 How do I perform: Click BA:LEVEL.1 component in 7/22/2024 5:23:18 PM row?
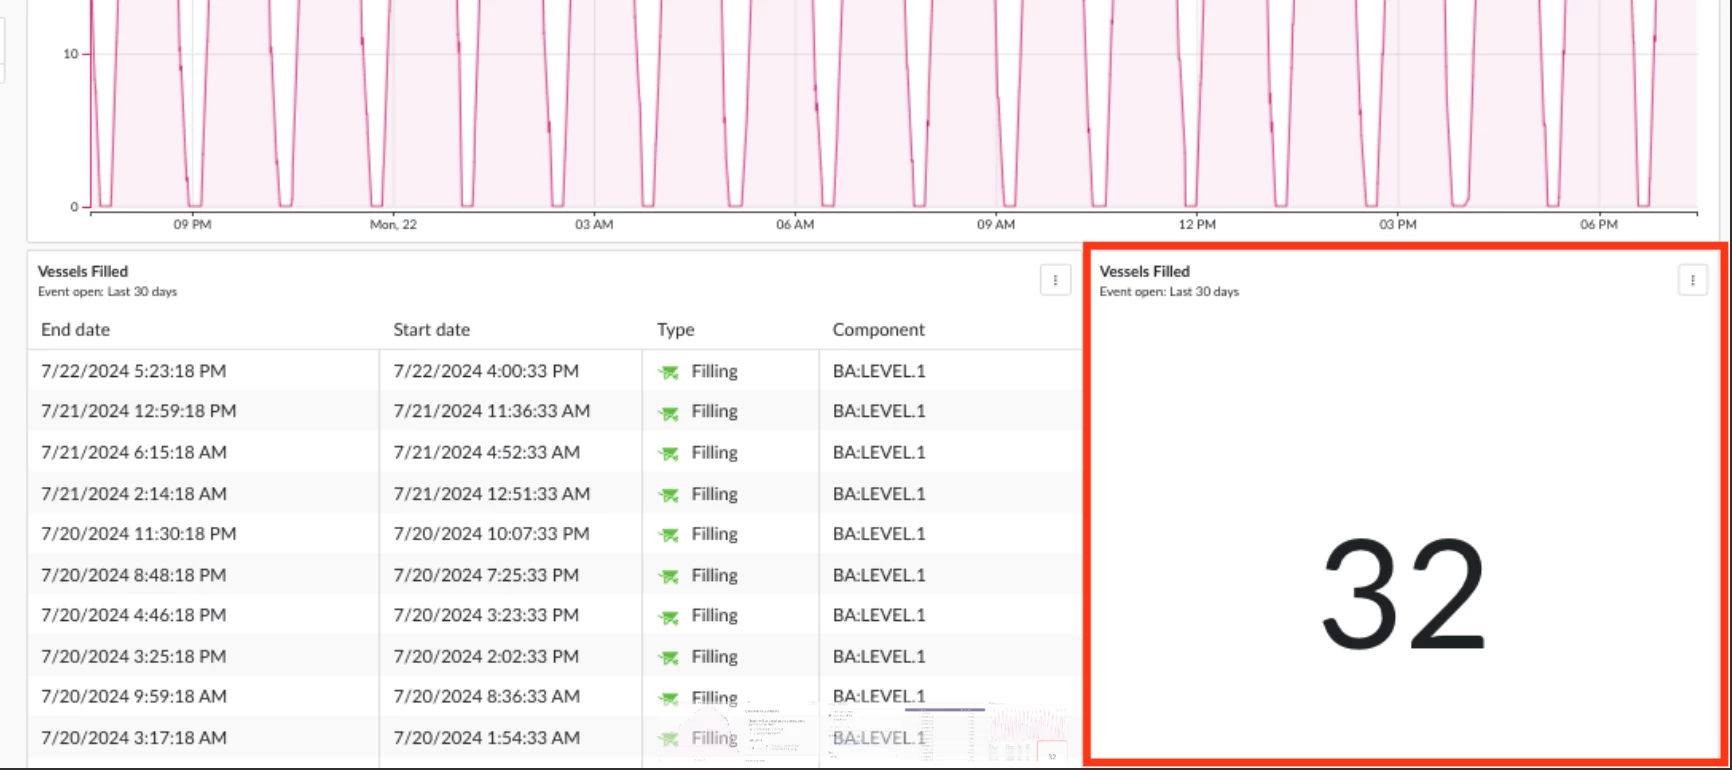point(879,371)
